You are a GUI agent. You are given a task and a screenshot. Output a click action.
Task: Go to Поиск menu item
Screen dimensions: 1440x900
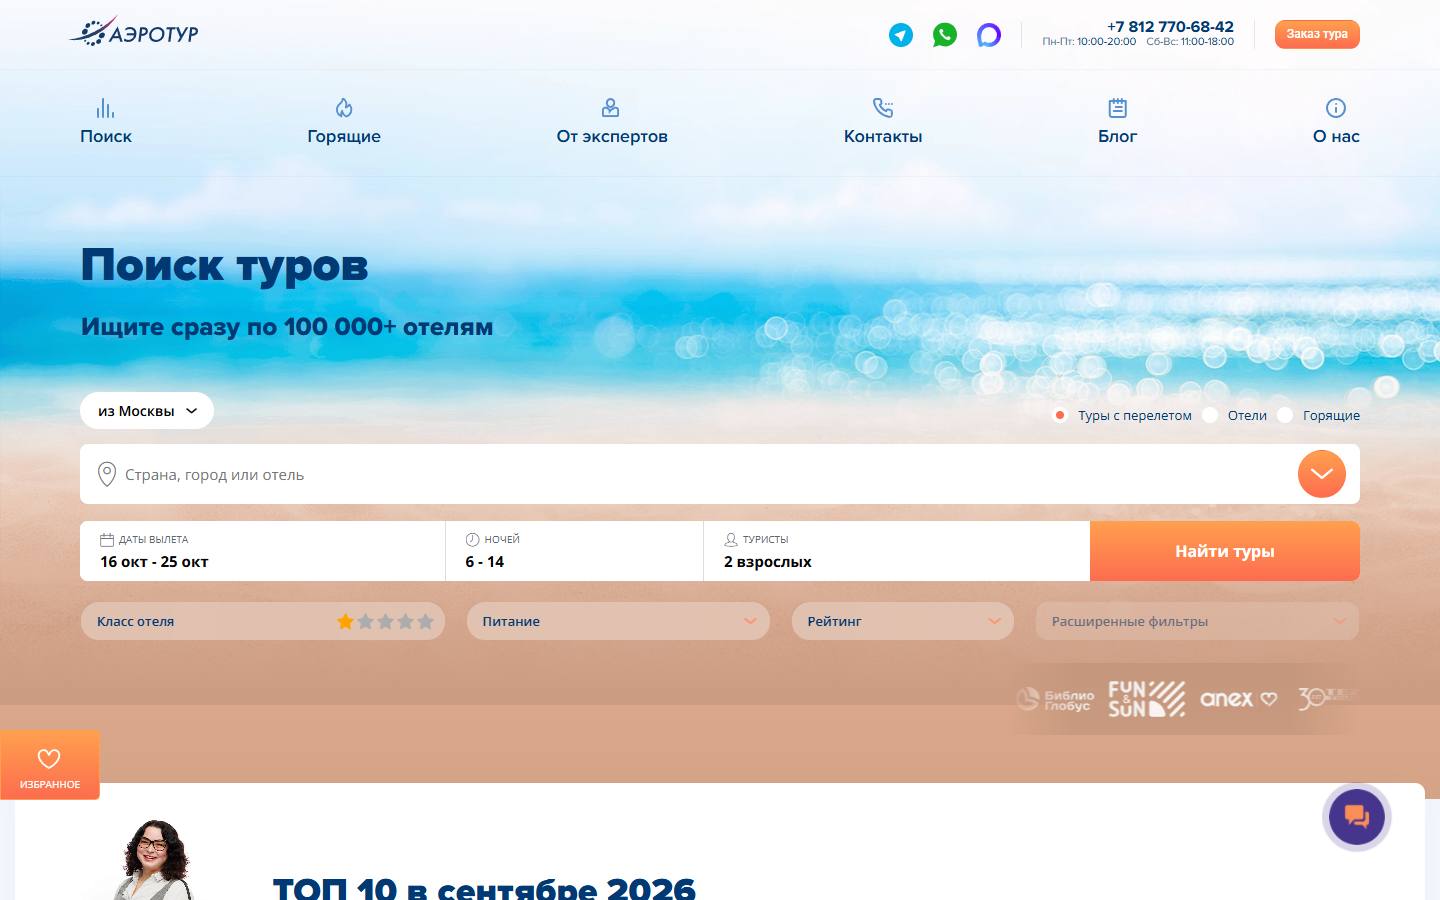click(x=106, y=136)
